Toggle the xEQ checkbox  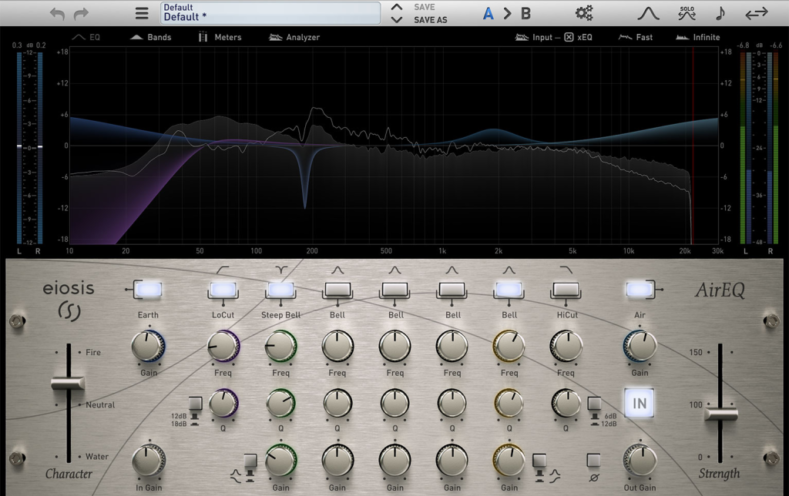569,37
